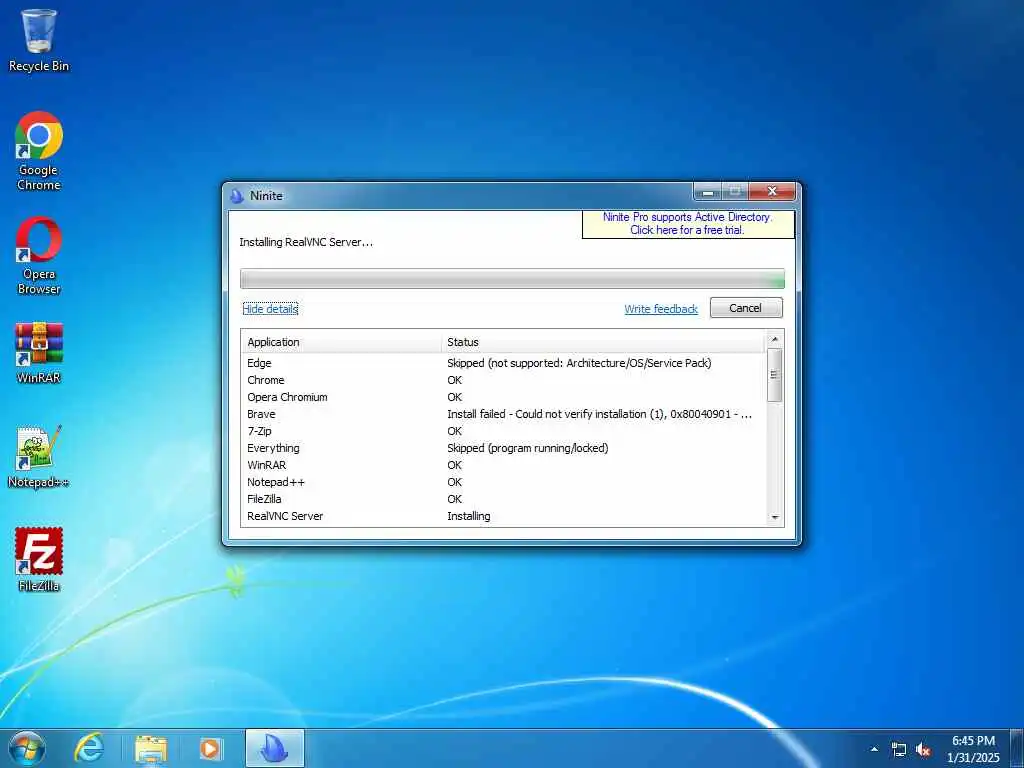This screenshot has height=768, width=1024.
Task: Open the Windows Start menu orb
Action: [x=27, y=748]
